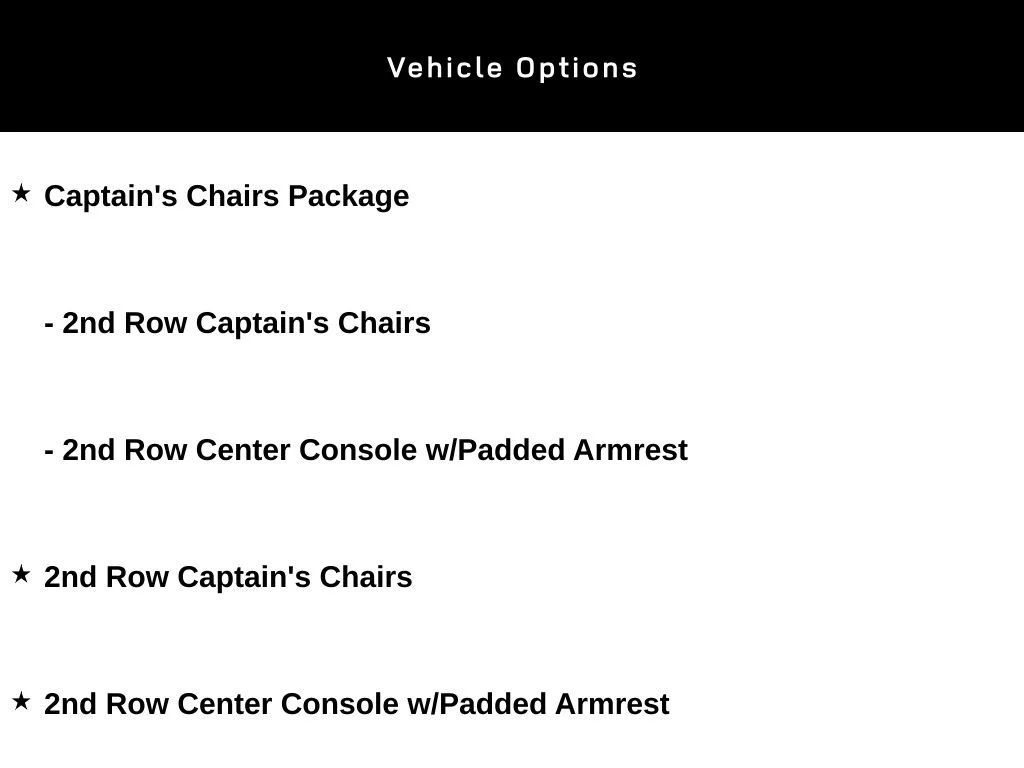1024x768 pixels.
Task: Click w/Padded Armrest in the starred console entry
Action: click(538, 705)
